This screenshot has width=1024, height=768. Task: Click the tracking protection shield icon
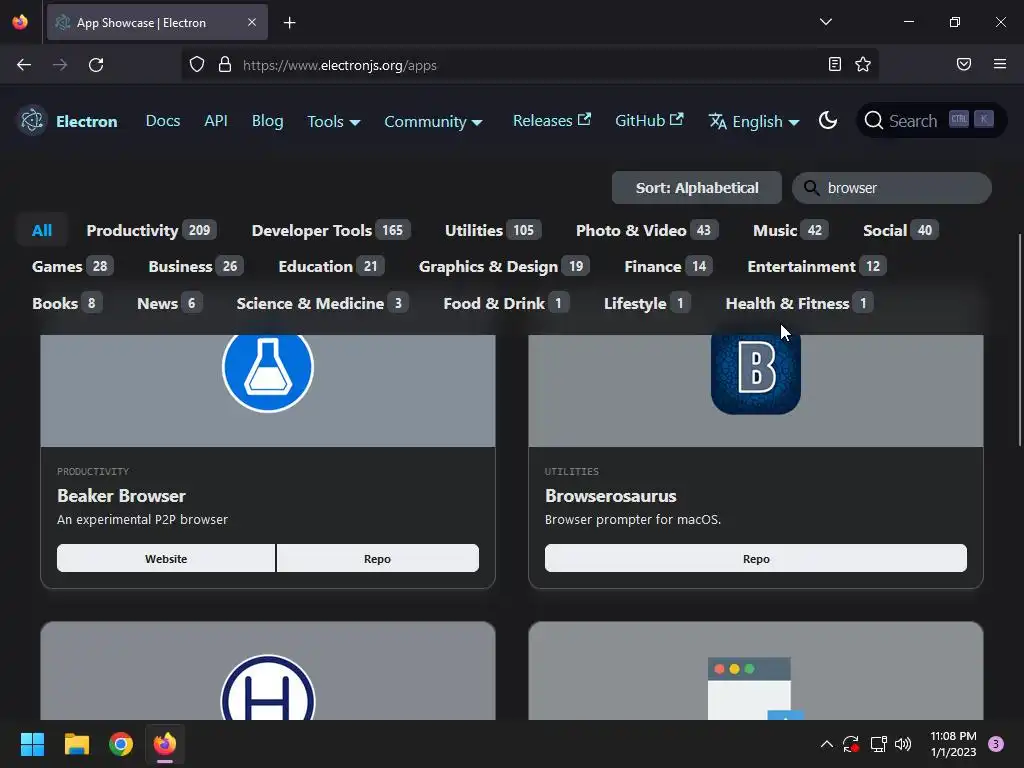tap(197, 65)
